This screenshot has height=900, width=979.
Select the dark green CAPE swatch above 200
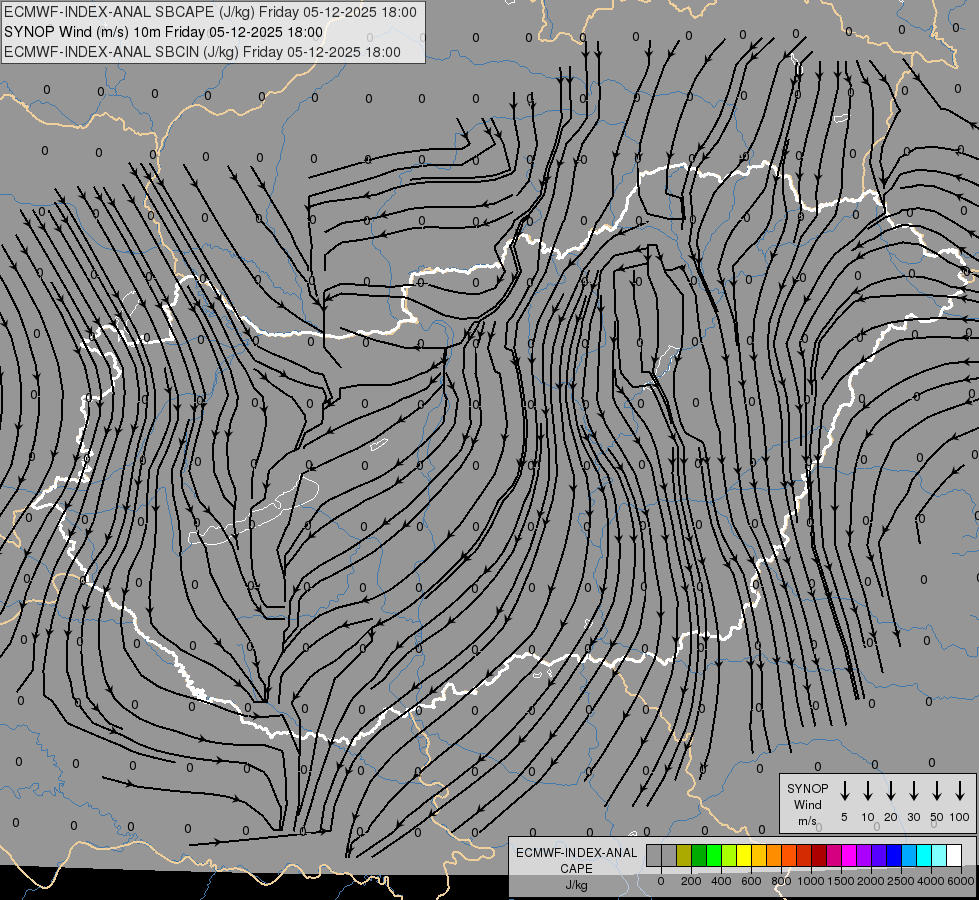tap(699, 855)
